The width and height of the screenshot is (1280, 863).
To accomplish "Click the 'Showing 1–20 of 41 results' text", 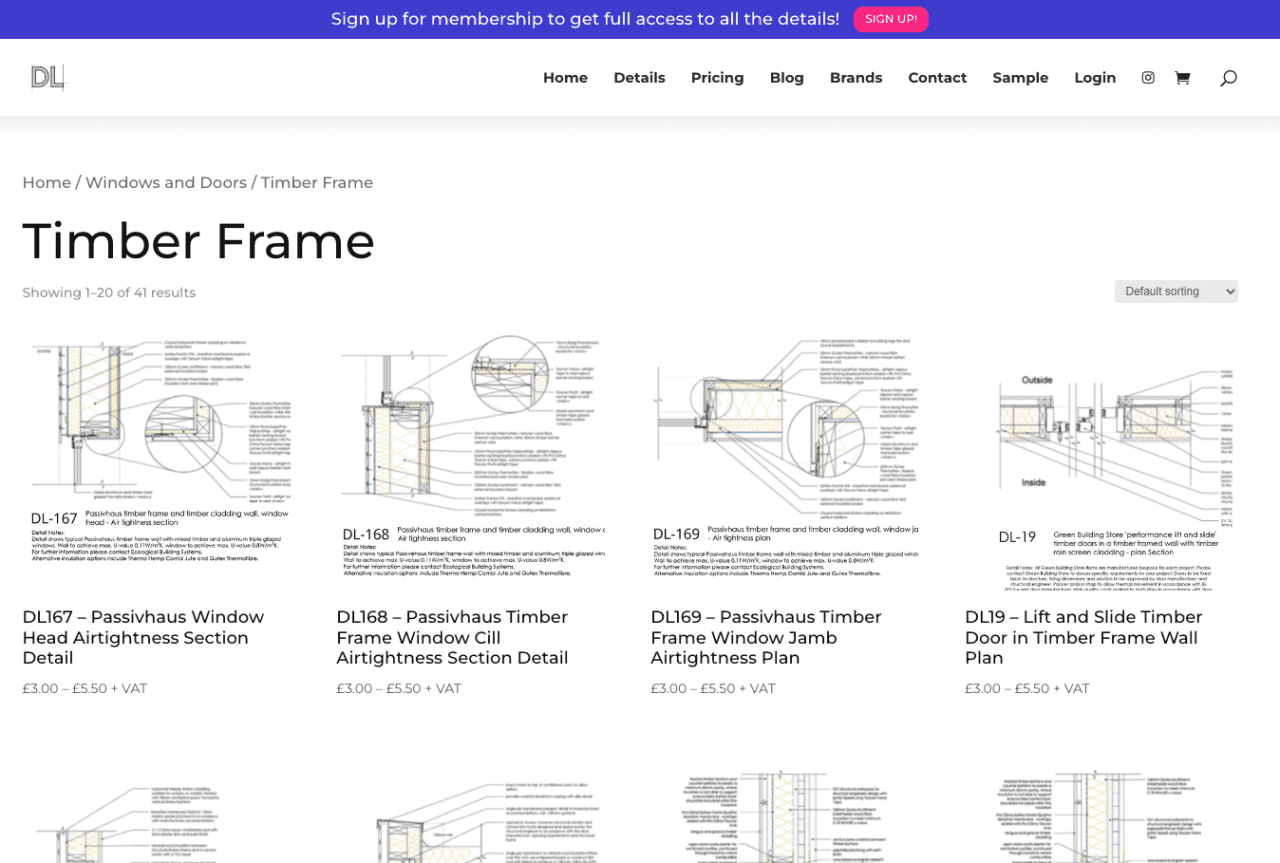I will pos(109,292).
